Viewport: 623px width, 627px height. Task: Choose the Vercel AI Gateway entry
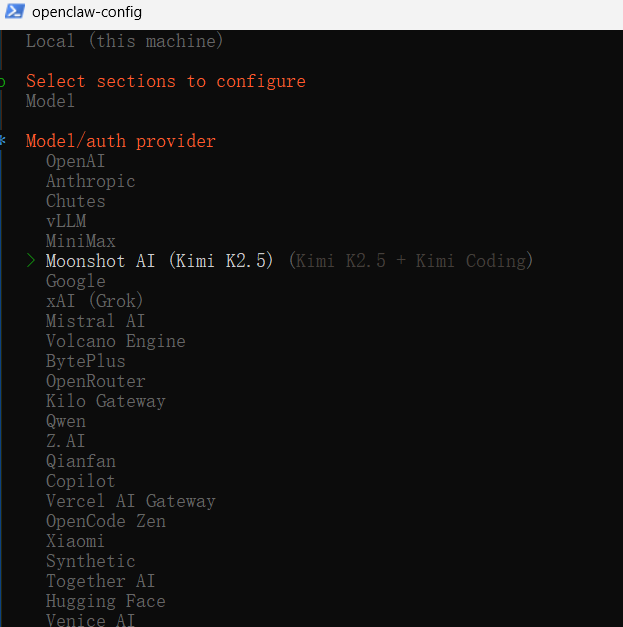click(130, 501)
